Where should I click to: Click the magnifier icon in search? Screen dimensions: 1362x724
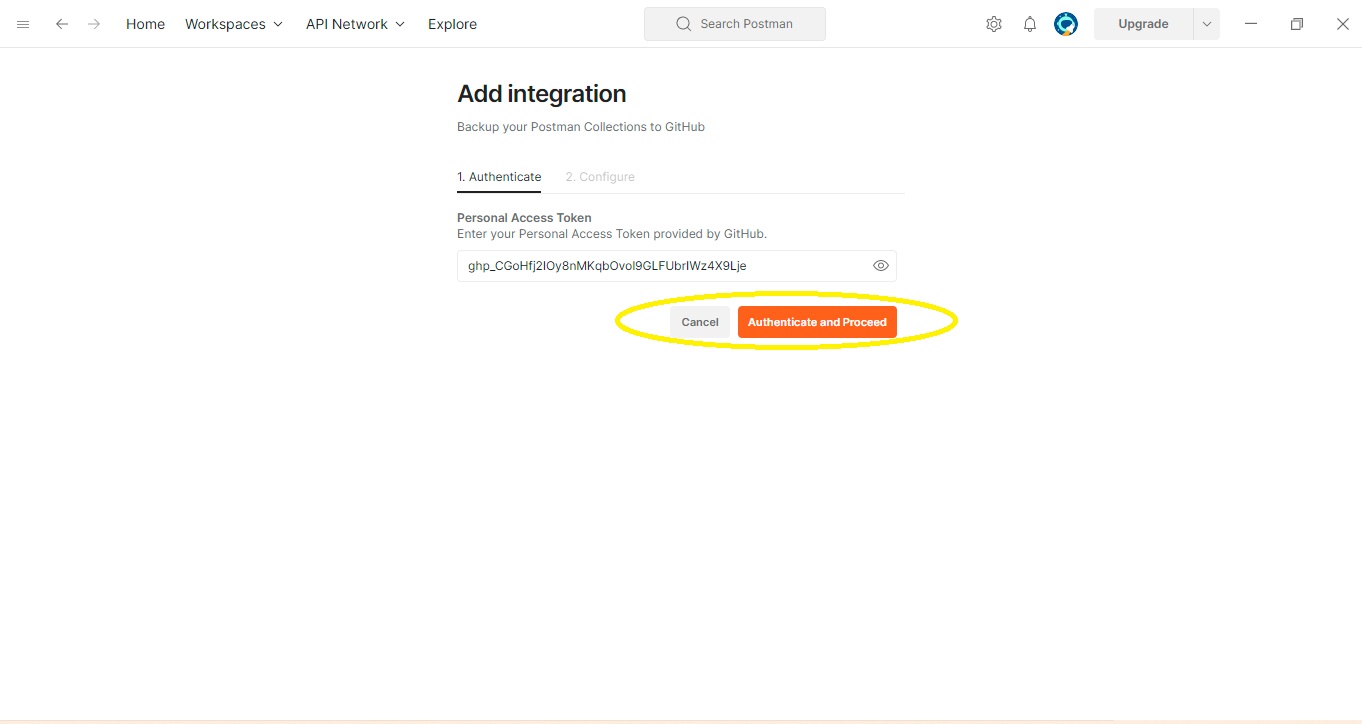click(684, 24)
